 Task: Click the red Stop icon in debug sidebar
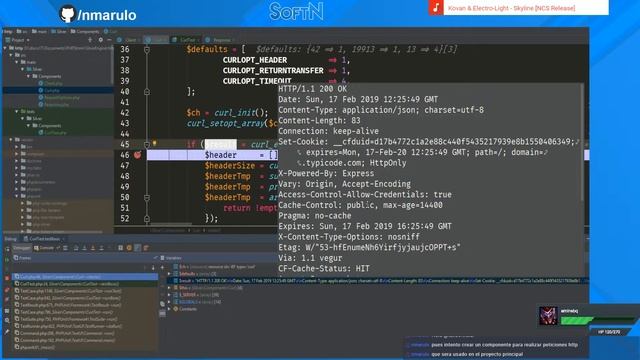[x=7, y=278]
